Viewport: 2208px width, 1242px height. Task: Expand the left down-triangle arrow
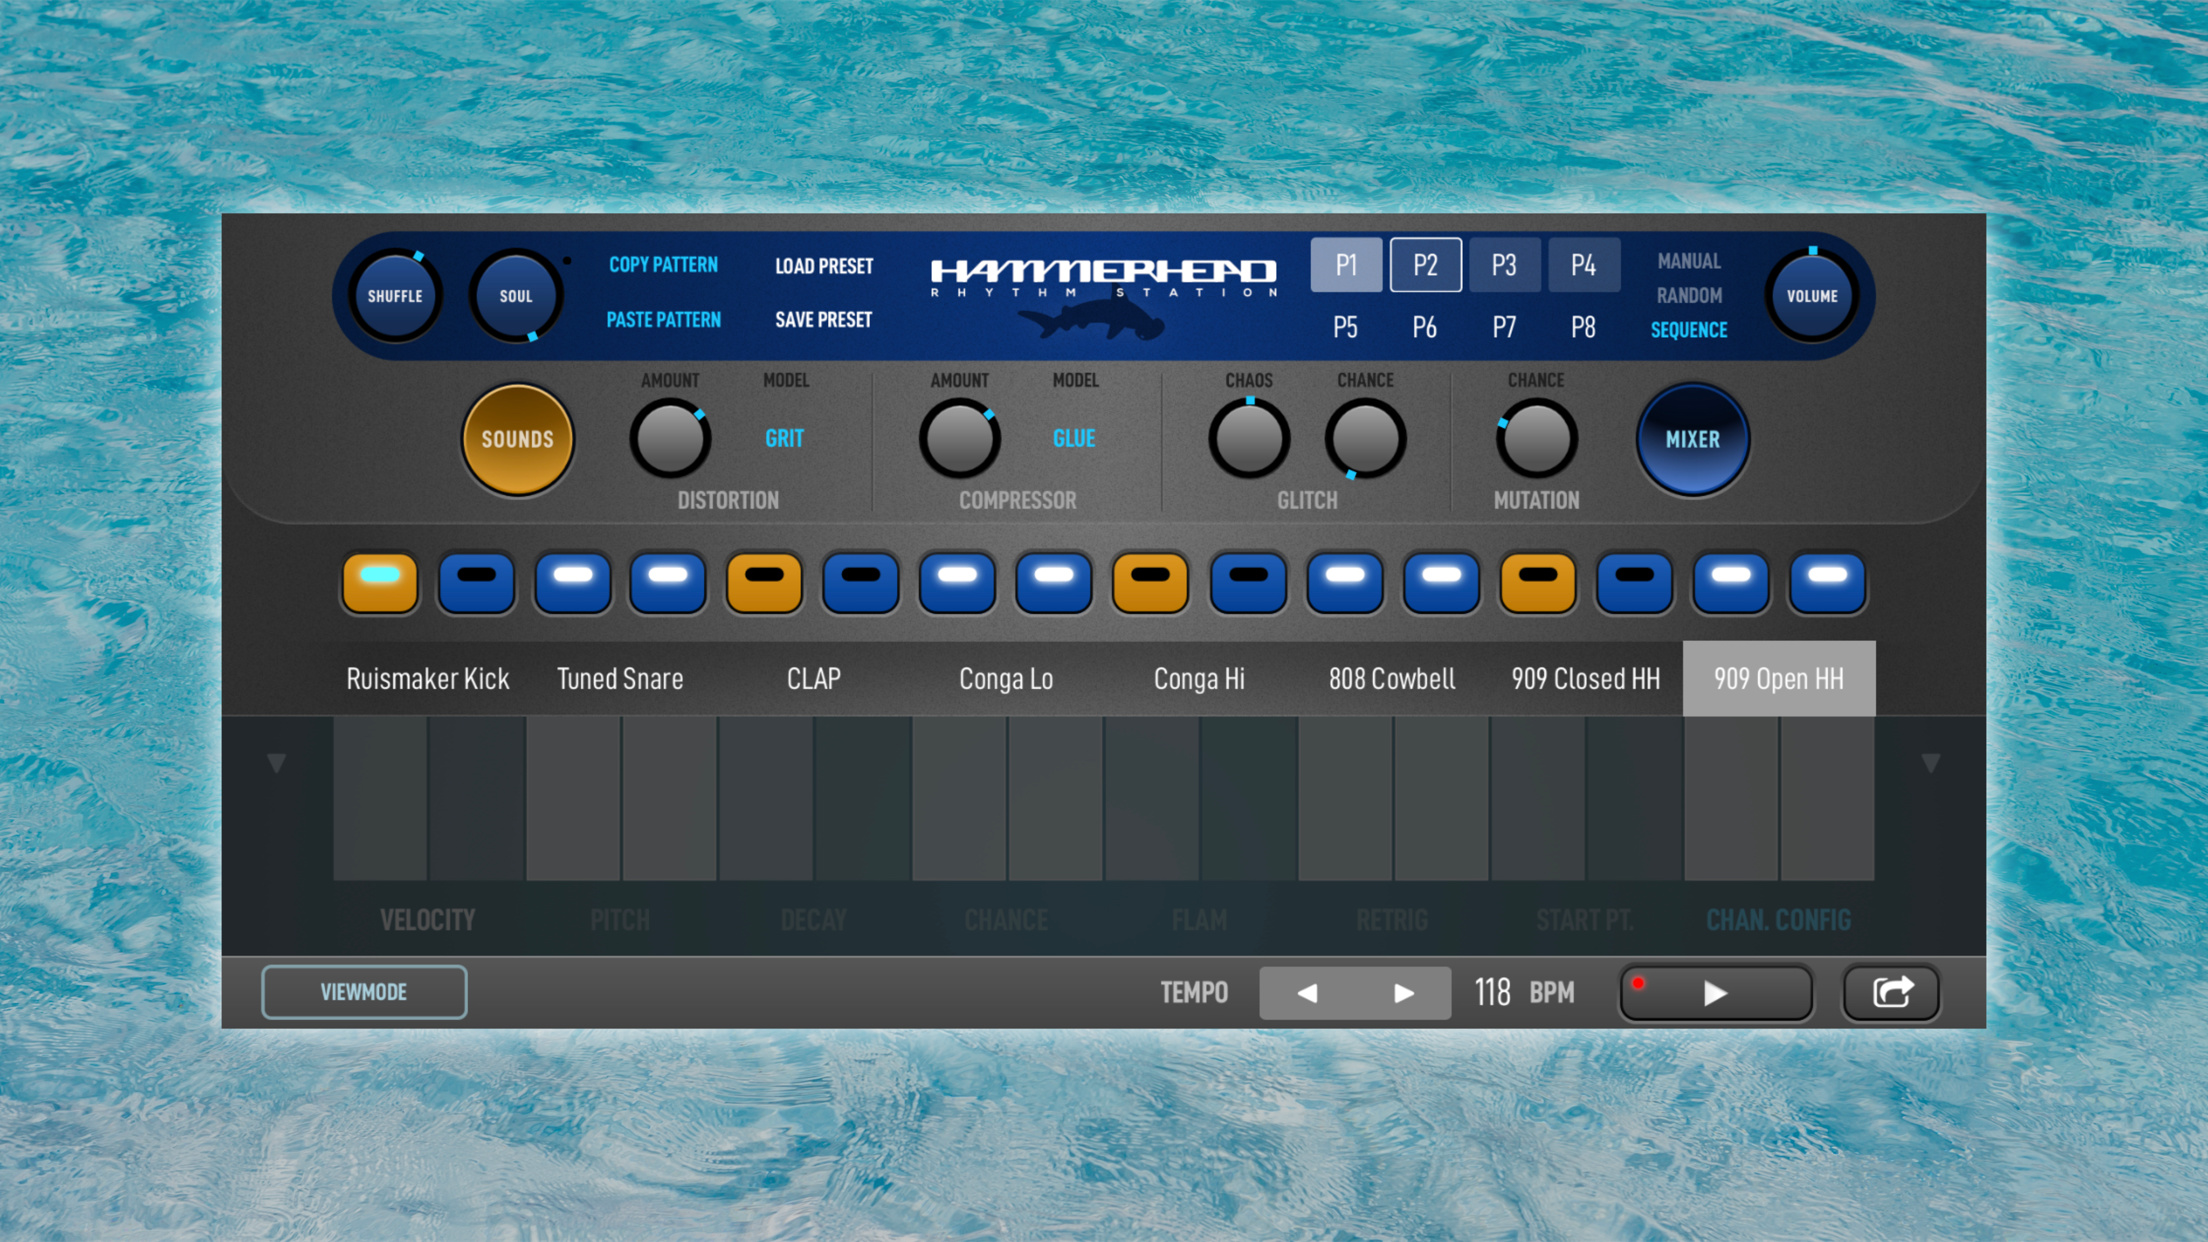tap(277, 764)
